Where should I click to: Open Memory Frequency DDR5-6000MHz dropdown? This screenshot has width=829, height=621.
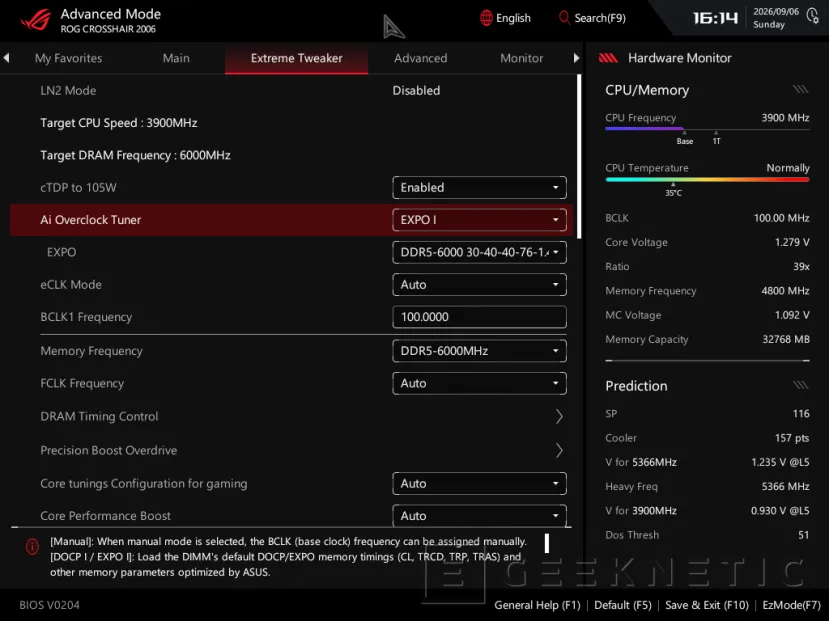pyautogui.click(x=480, y=351)
